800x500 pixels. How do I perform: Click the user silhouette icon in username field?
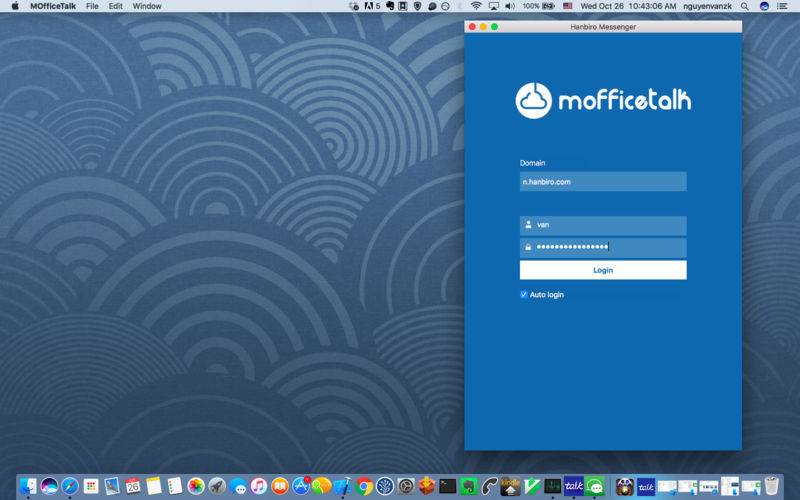click(528, 224)
